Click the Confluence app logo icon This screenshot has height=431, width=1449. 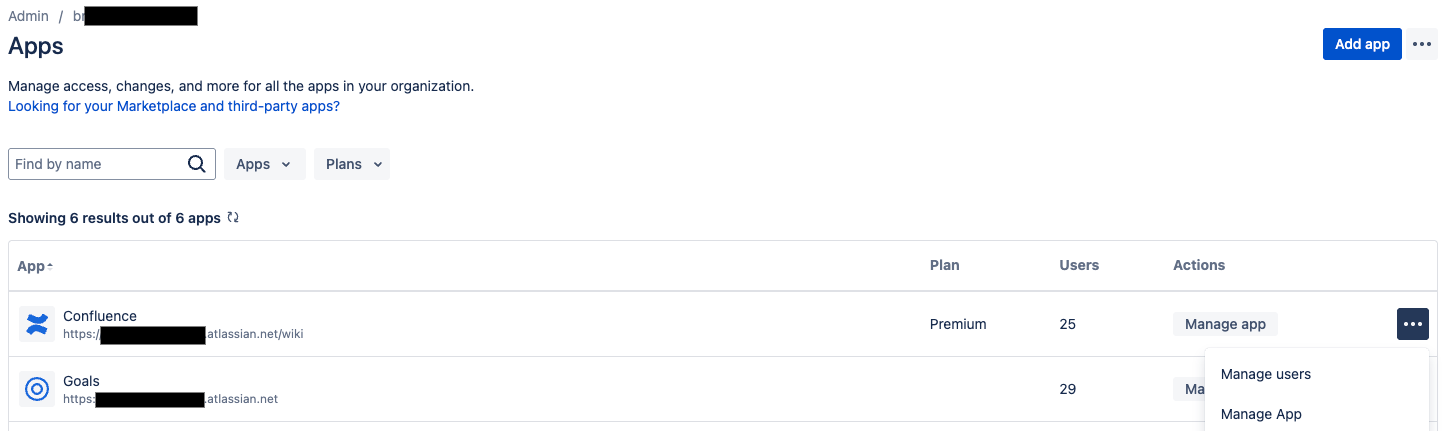click(x=37, y=324)
